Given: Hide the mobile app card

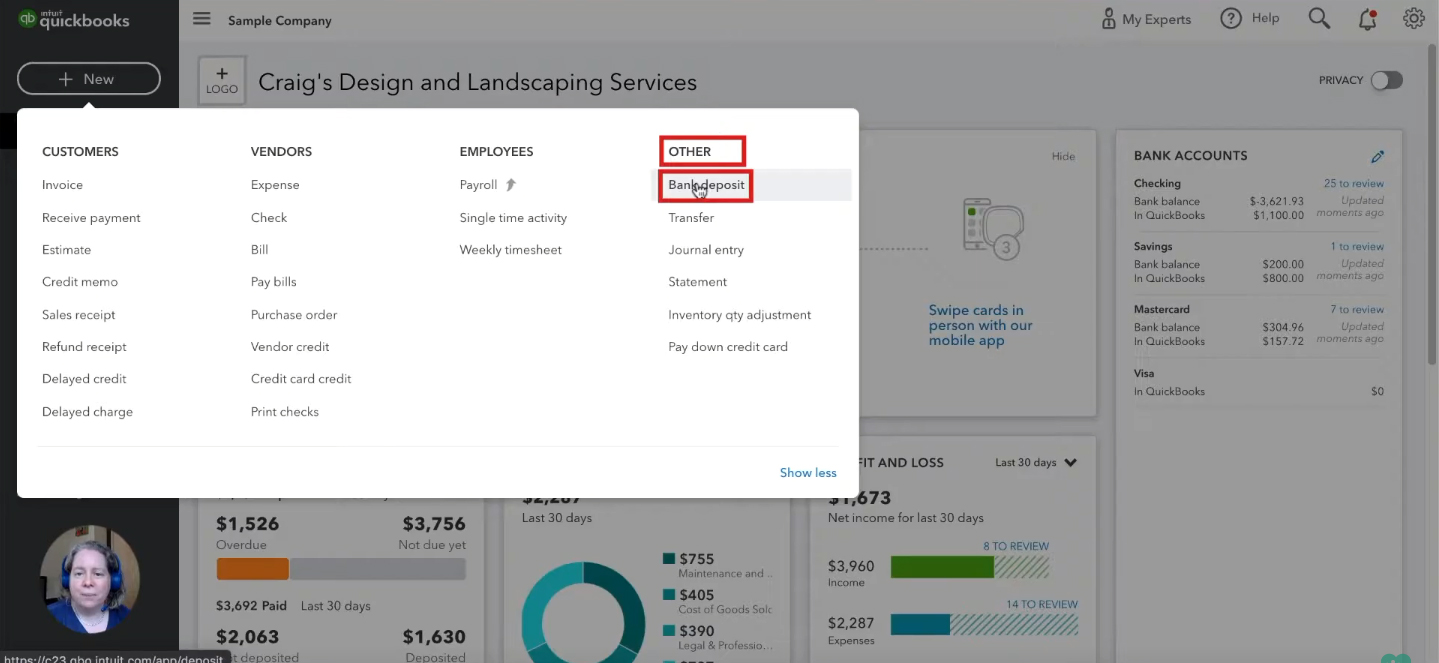Looking at the screenshot, I should tap(1063, 156).
